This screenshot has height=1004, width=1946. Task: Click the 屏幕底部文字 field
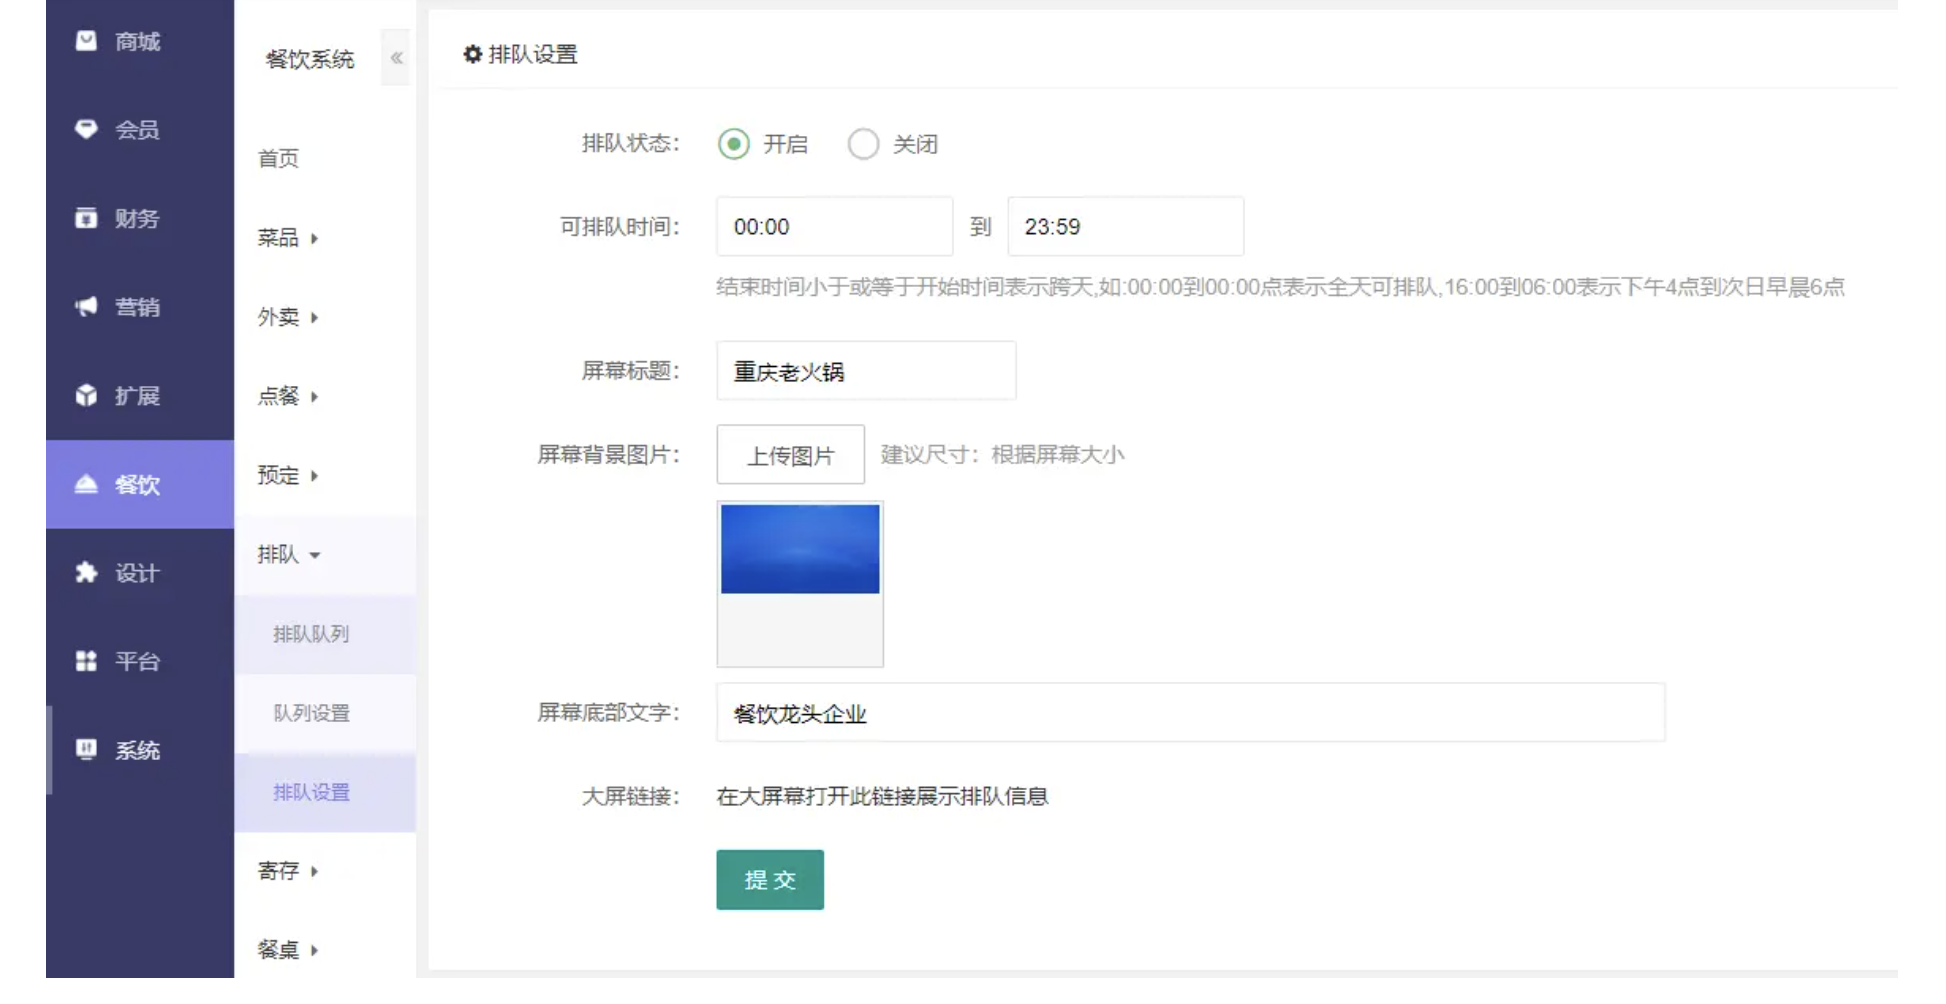1191,713
